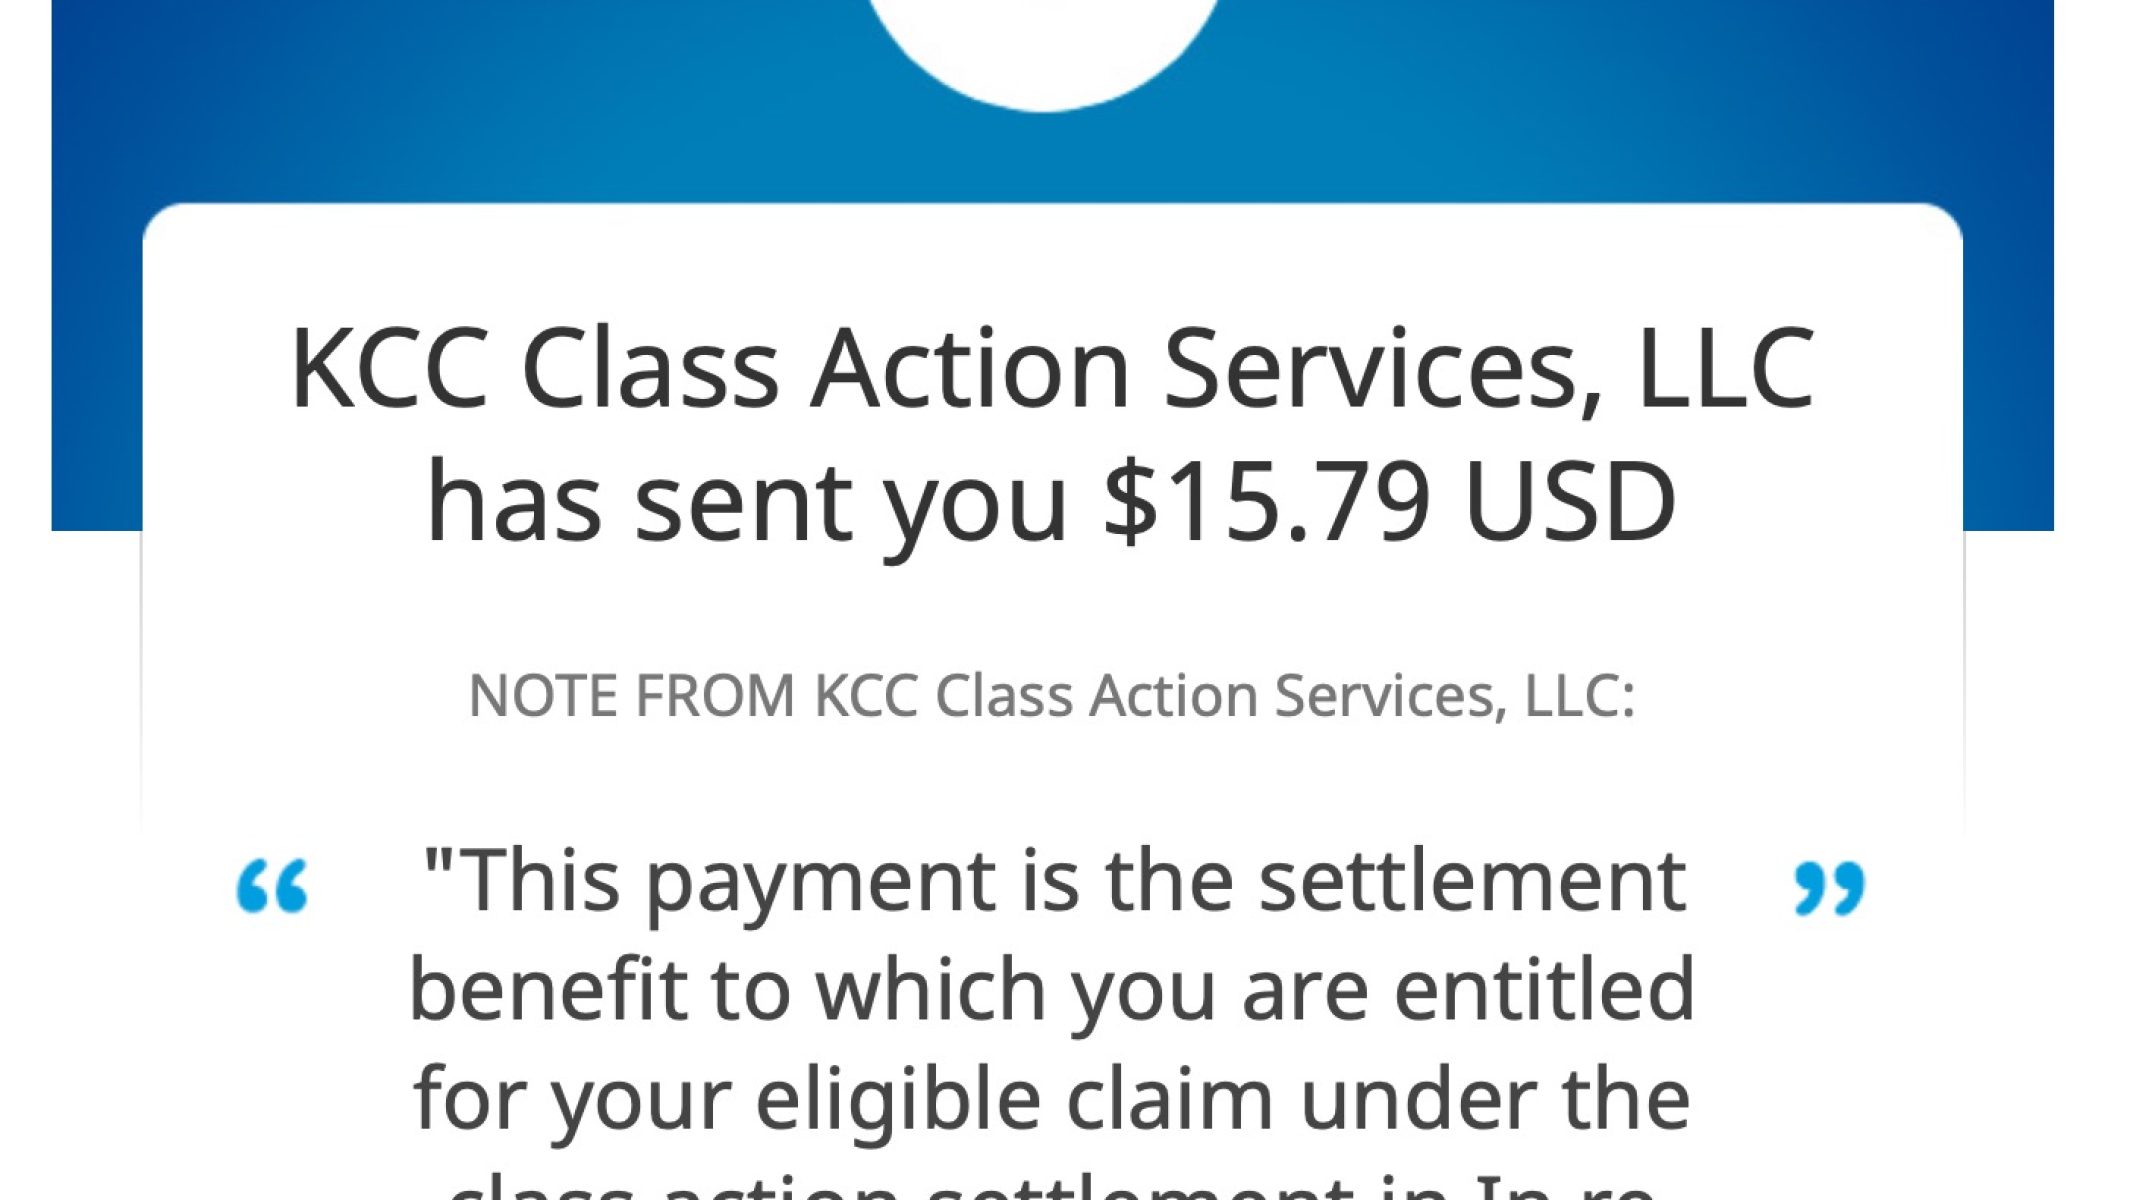Click the partially visible bottom line of the note
The image size is (2133, 1200).
point(1052,1188)
